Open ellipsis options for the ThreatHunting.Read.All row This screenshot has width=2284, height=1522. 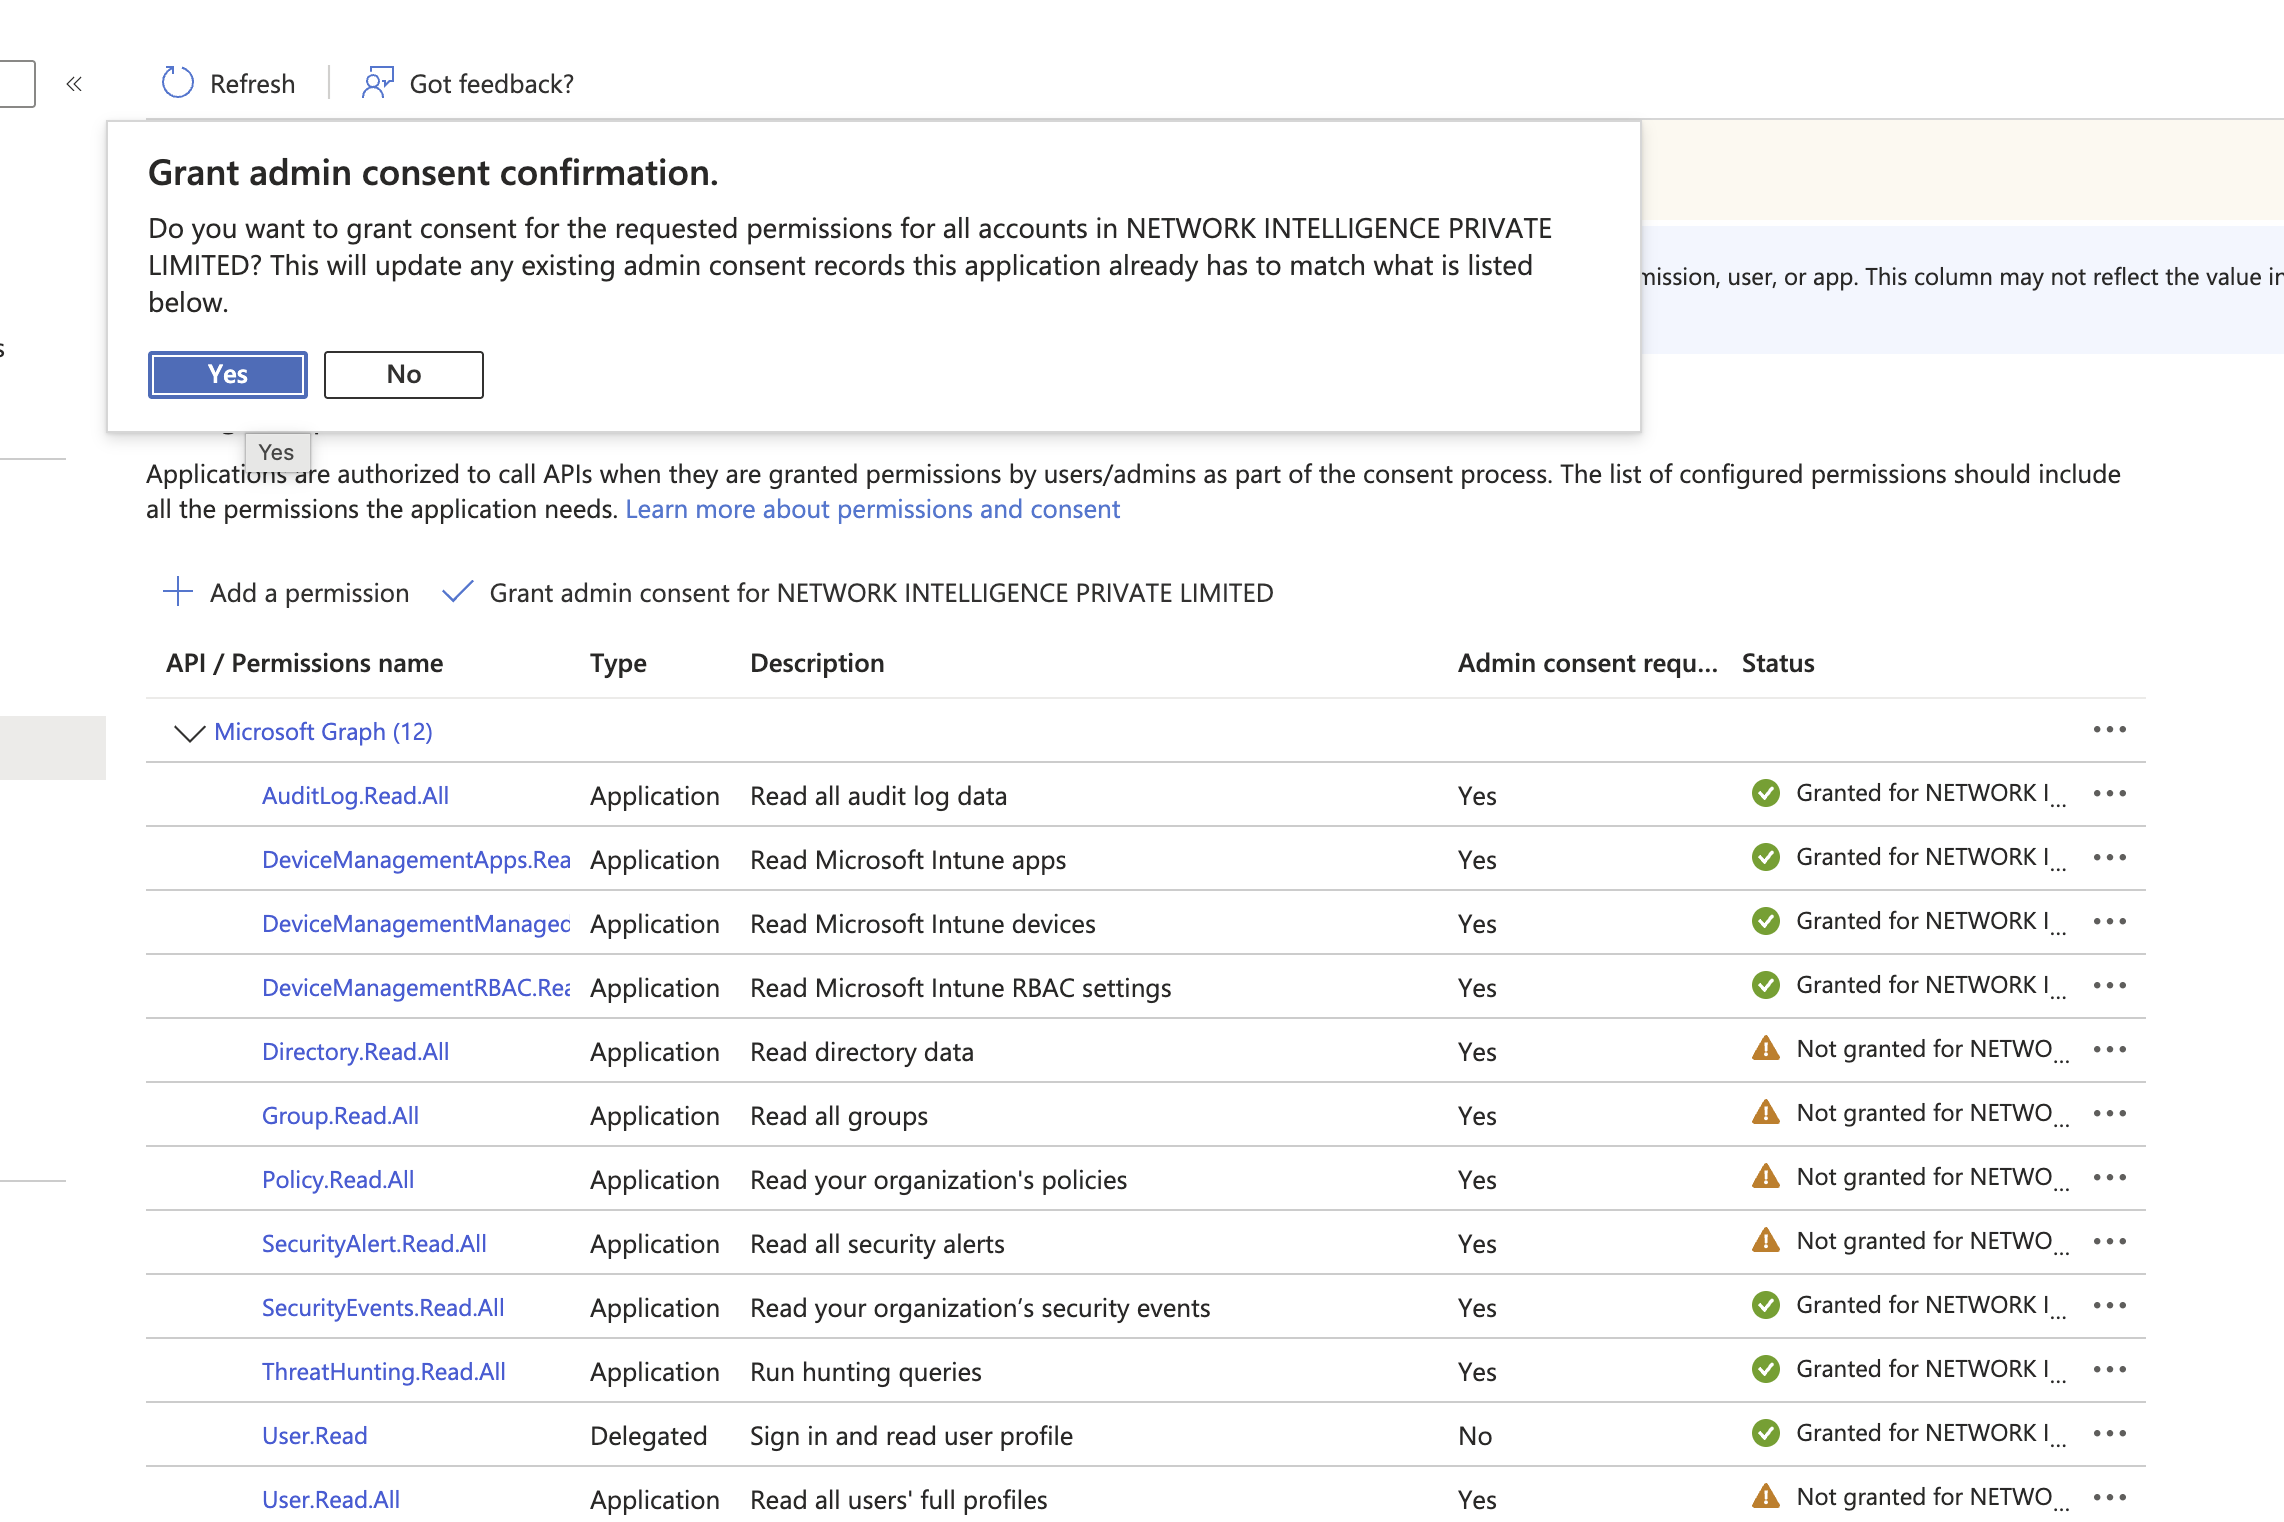pyautogui.click(x=2109, y=1370)
